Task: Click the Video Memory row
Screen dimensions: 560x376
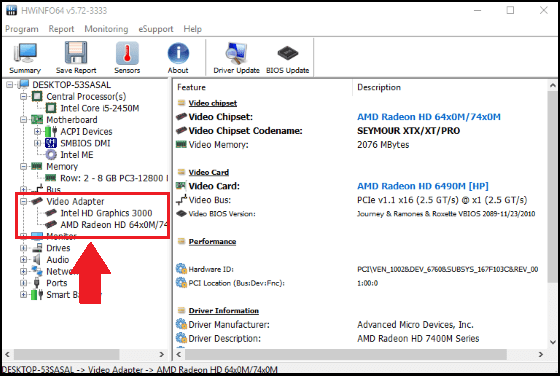Action: point(361,145)
